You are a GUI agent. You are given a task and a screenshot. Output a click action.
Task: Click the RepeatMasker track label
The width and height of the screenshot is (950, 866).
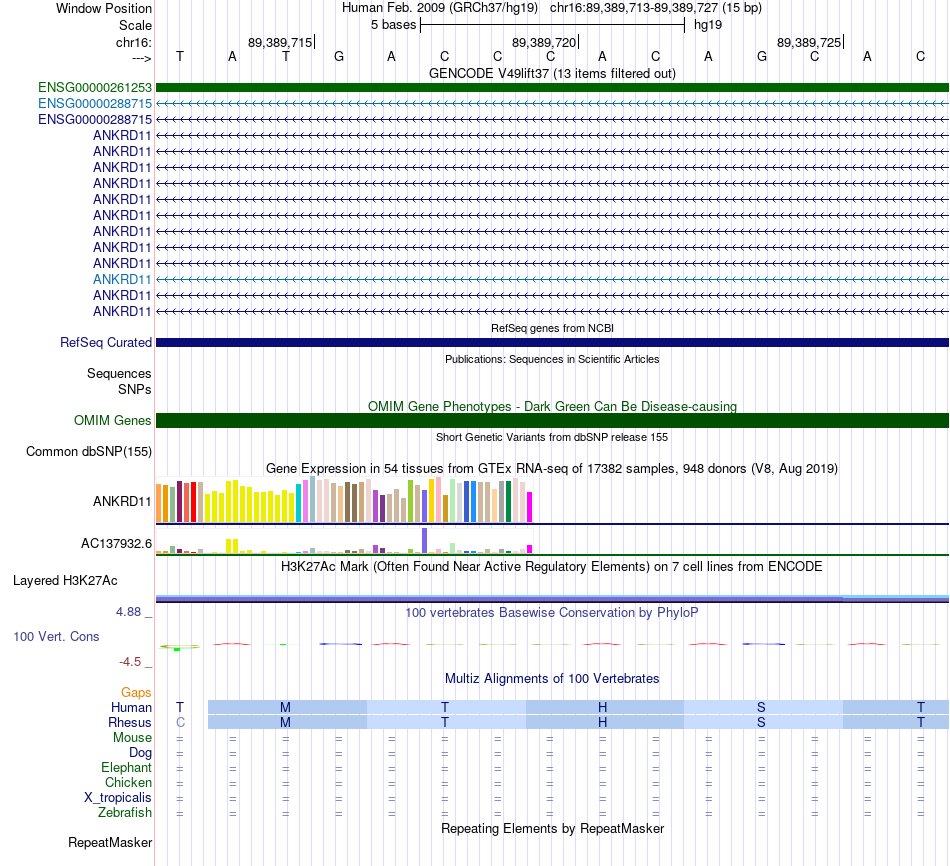(x=110, y=843)
